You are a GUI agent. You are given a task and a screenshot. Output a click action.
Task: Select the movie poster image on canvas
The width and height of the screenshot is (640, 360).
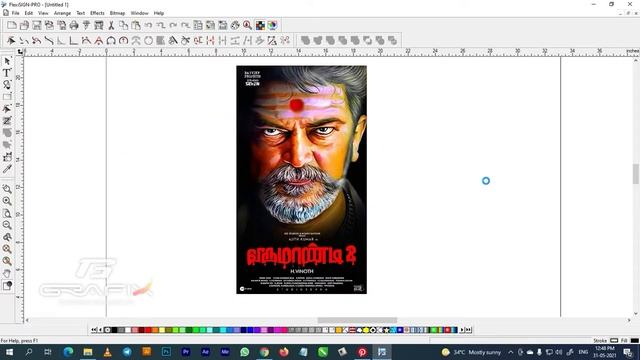[x=301, y=180]
